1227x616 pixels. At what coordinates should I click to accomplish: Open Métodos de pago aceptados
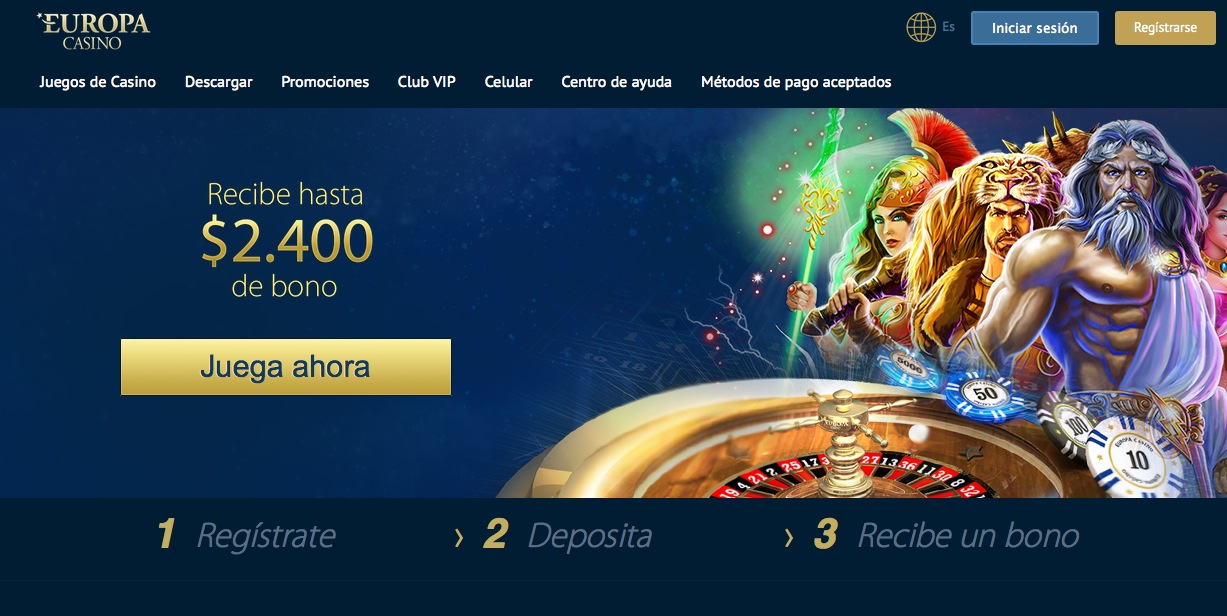[x=796, y=82]
